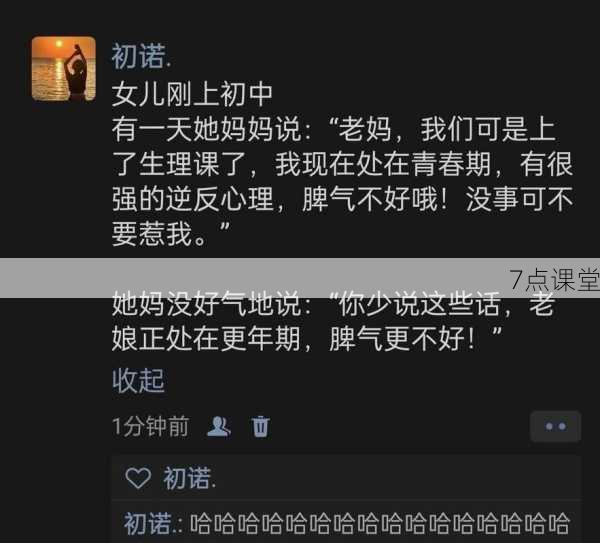Tap the line starting 强的逆反心理

(342, 199)
